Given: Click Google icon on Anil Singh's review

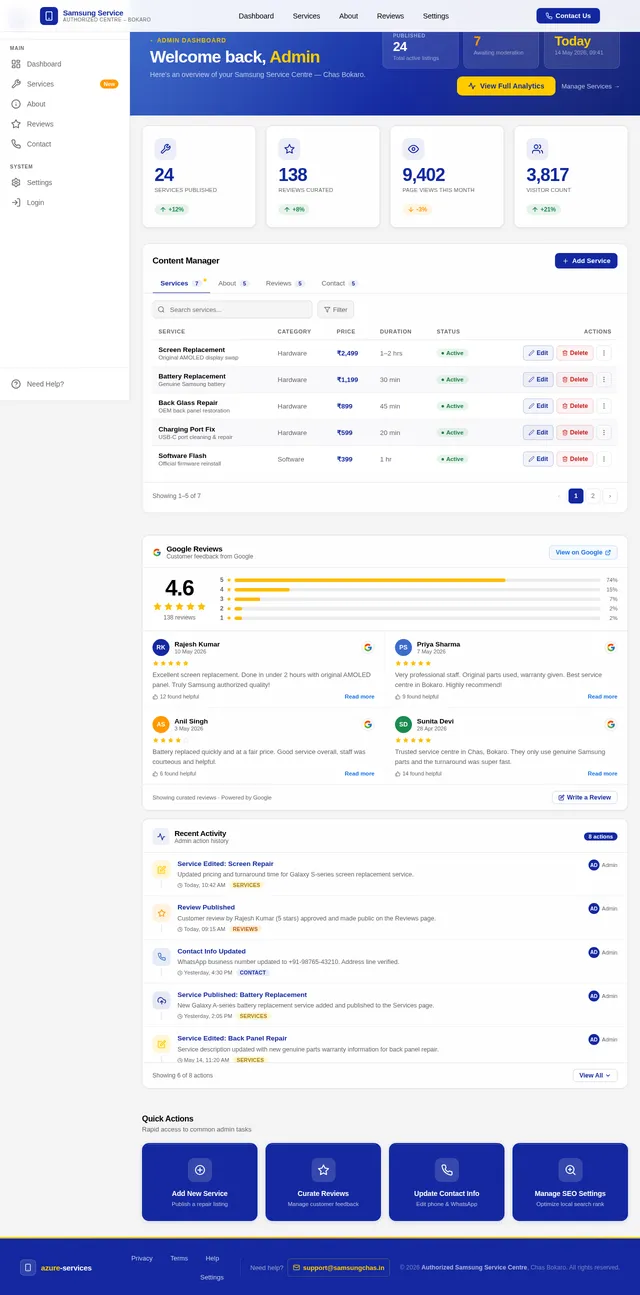Looking at the screenshot, I should point(368,724).
